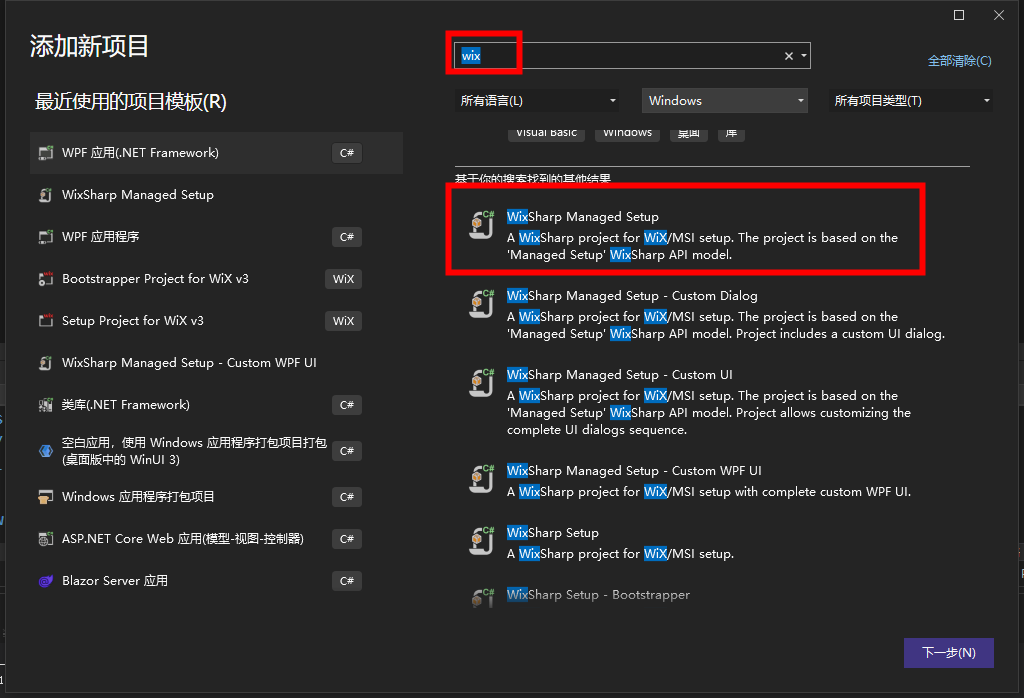Select ASP.NET Core Web 应用 MVC template
The height and width of the screenshot is (698, 1024).
click(216, 539)
